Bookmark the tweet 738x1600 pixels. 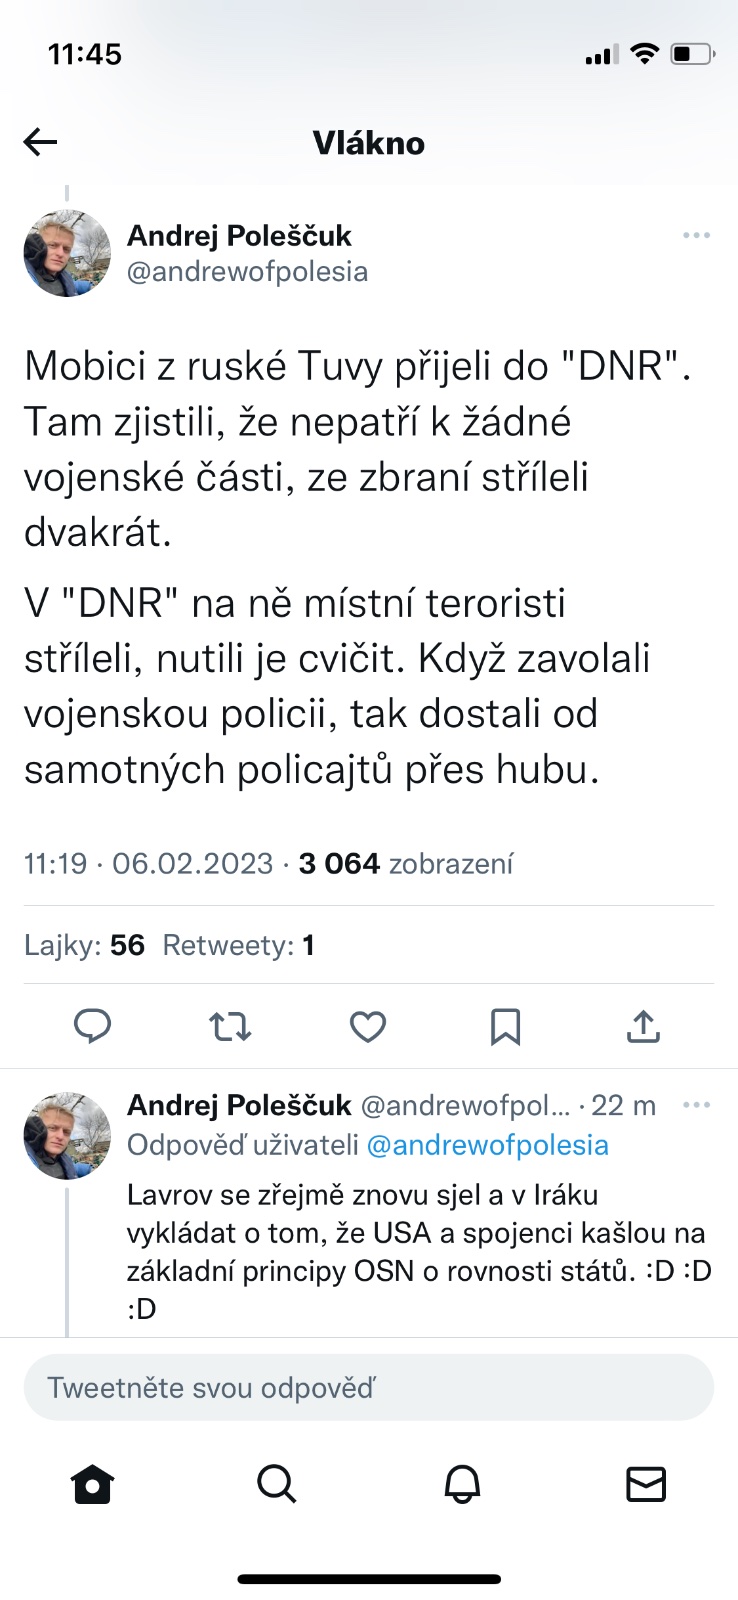point(505,1026)
